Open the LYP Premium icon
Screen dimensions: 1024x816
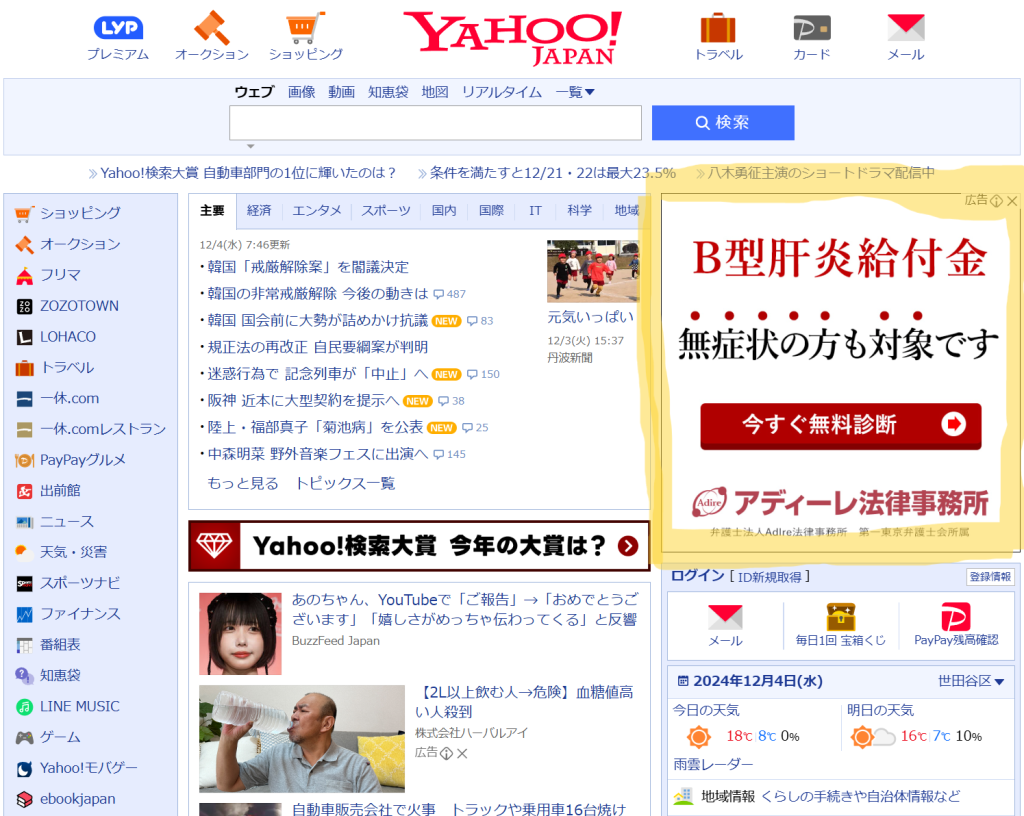[118, 28]
